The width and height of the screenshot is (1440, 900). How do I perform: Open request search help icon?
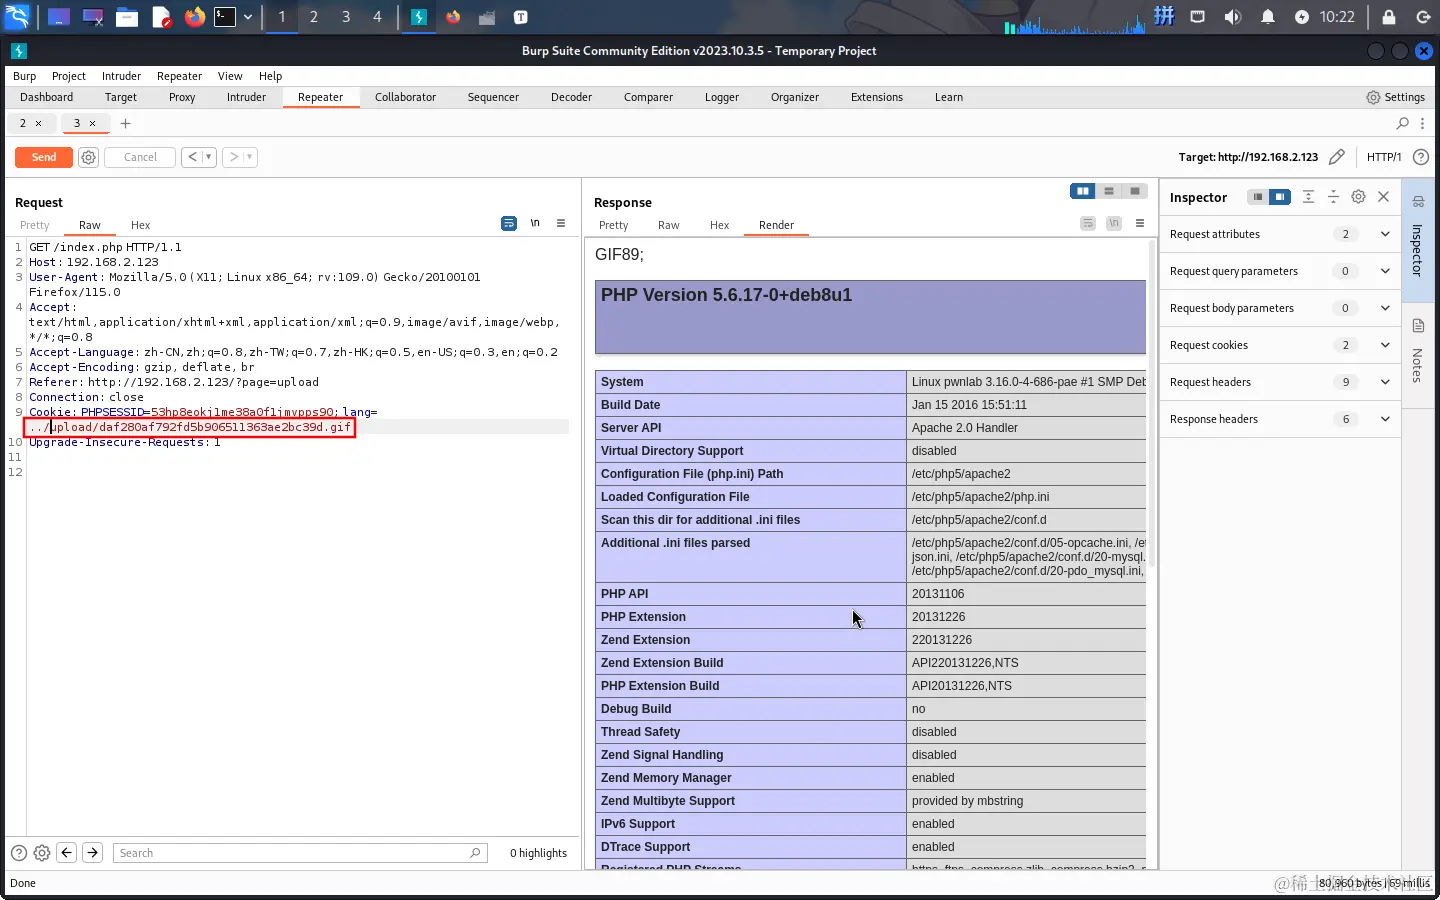click(x=18, y=853)
